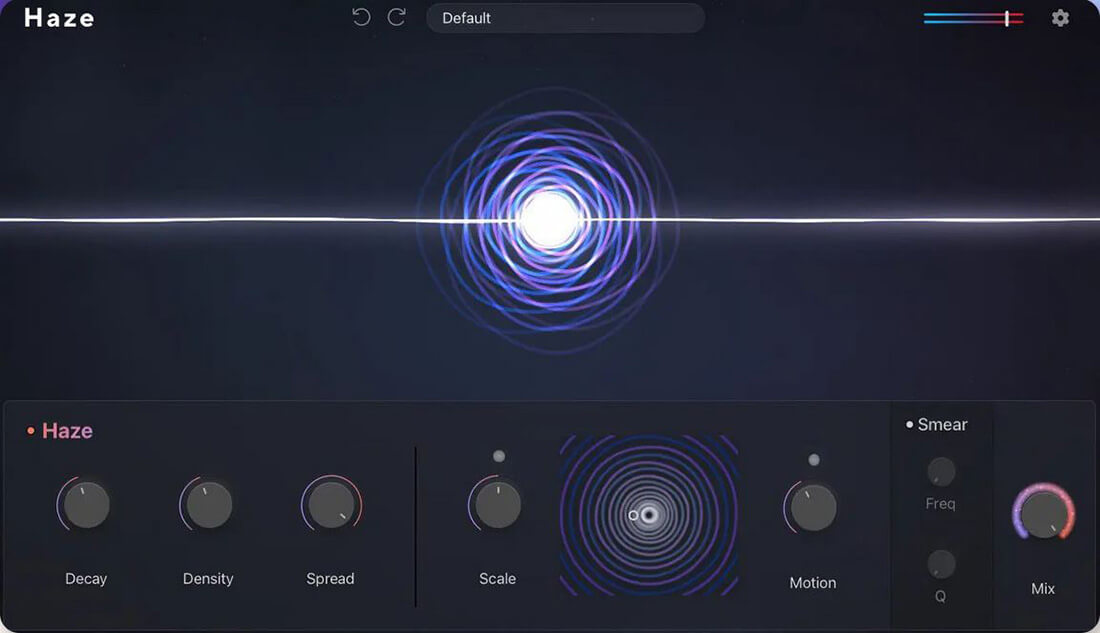Turn the Mix knob
The image size is (1100, 633).
[1043, 515]
